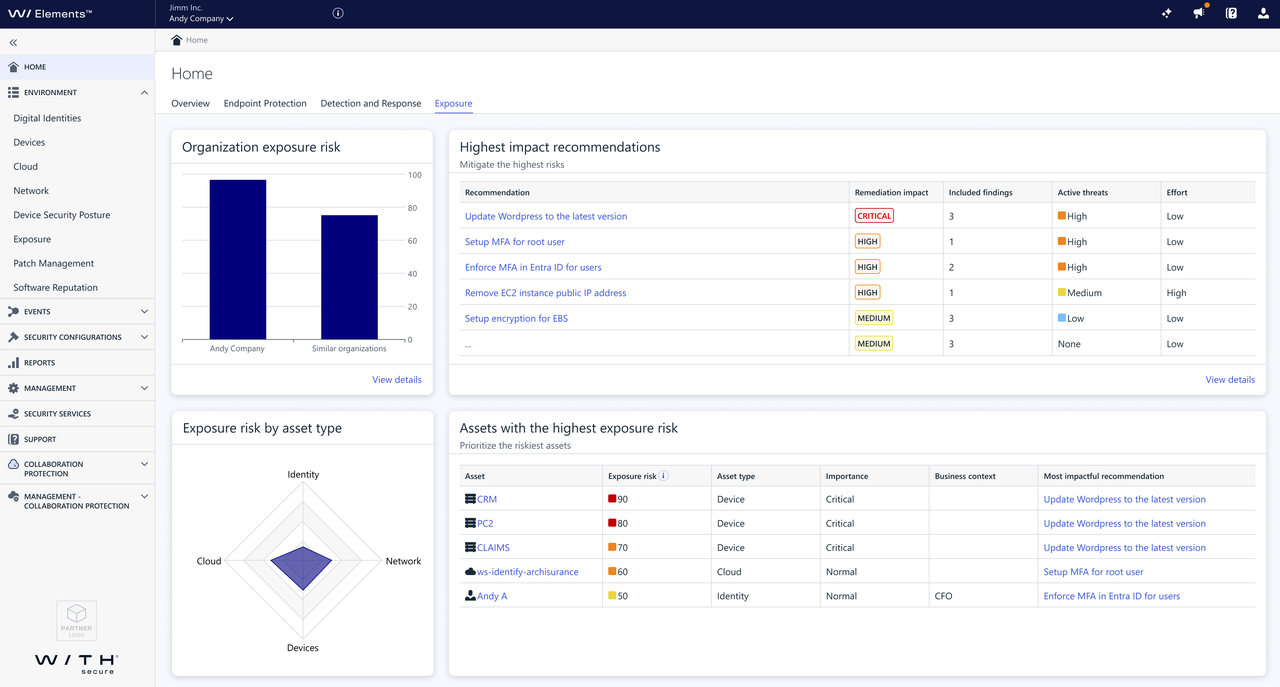
Task: Collapse the navigation sidebar with double-chevron
Action: 13,42
